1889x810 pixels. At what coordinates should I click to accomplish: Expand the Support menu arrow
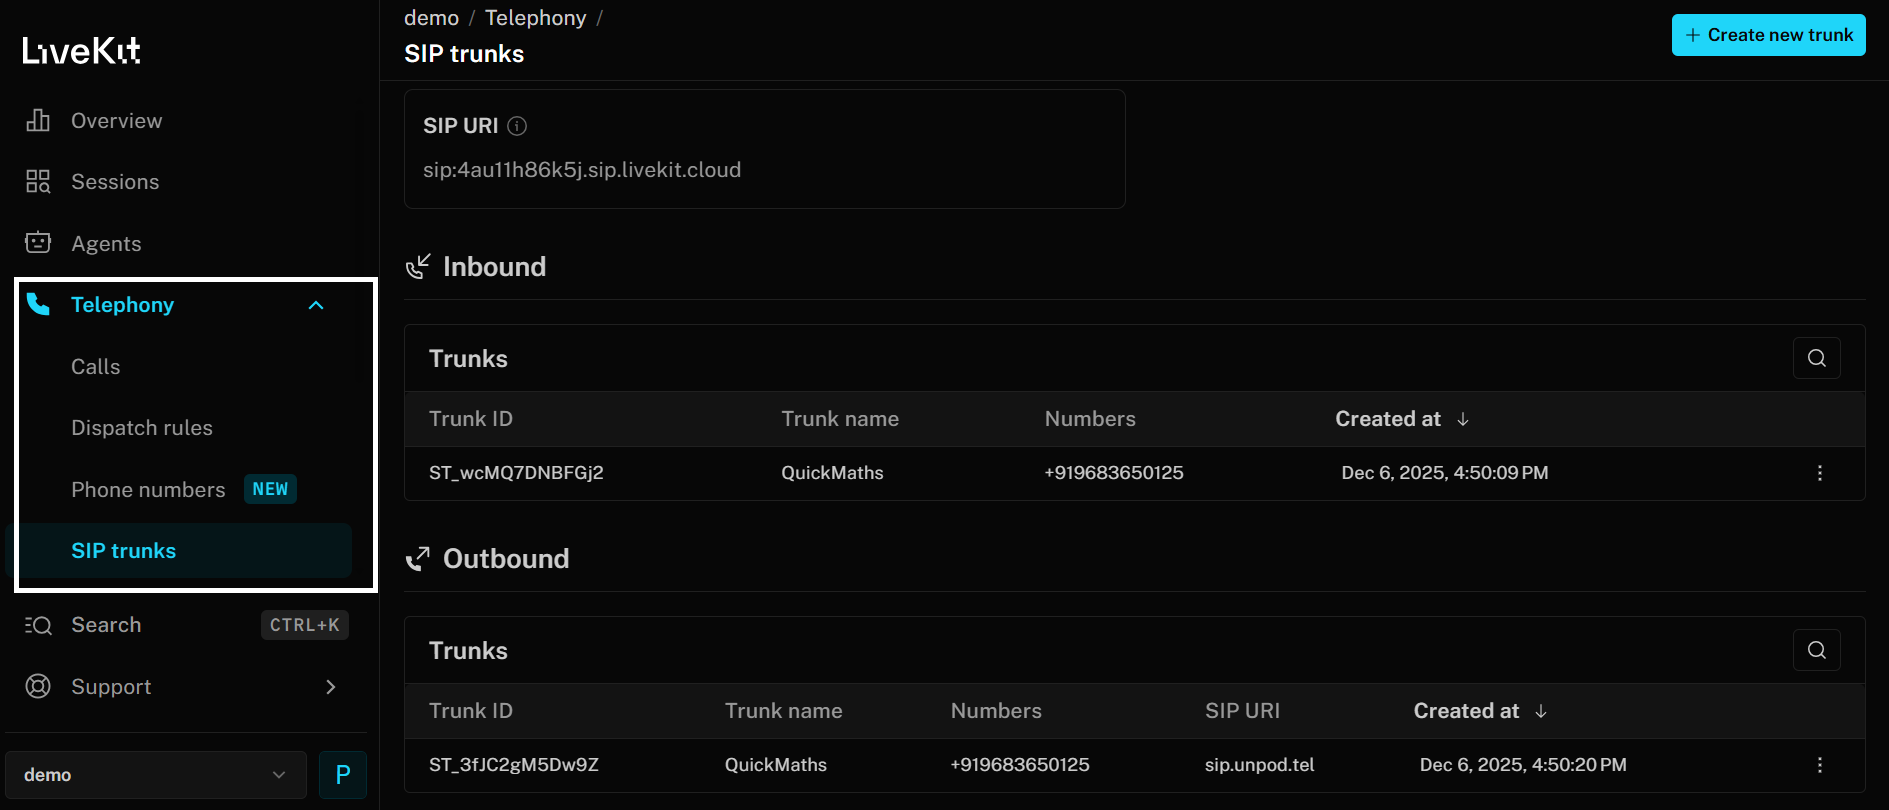coord(331,686)
